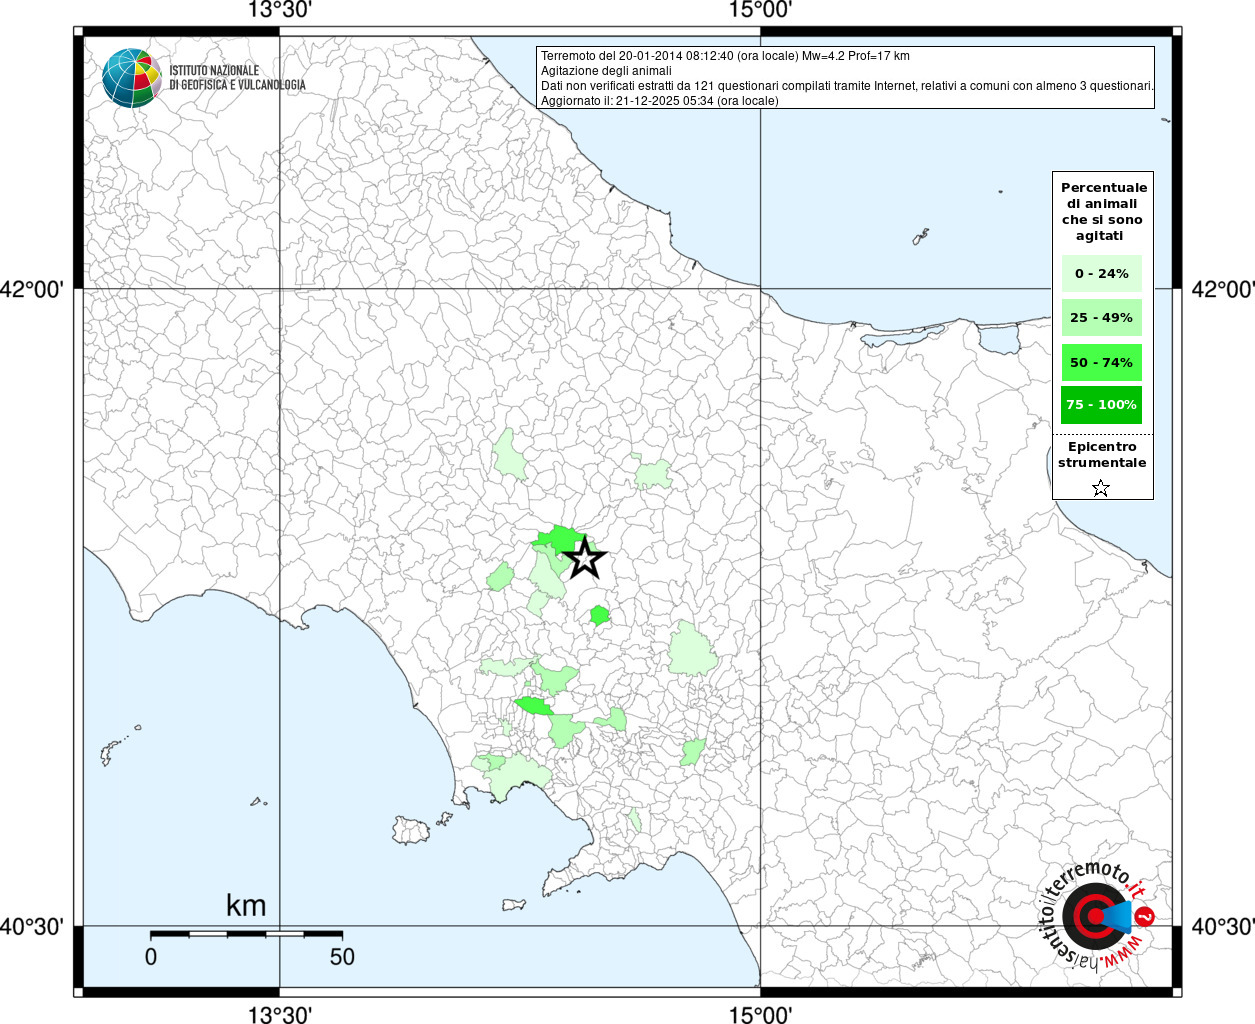The image size is (1255, 1024).
Task: Click the 'Epicentro strumentale' legend label
Action: click(x=1102, y=455)
